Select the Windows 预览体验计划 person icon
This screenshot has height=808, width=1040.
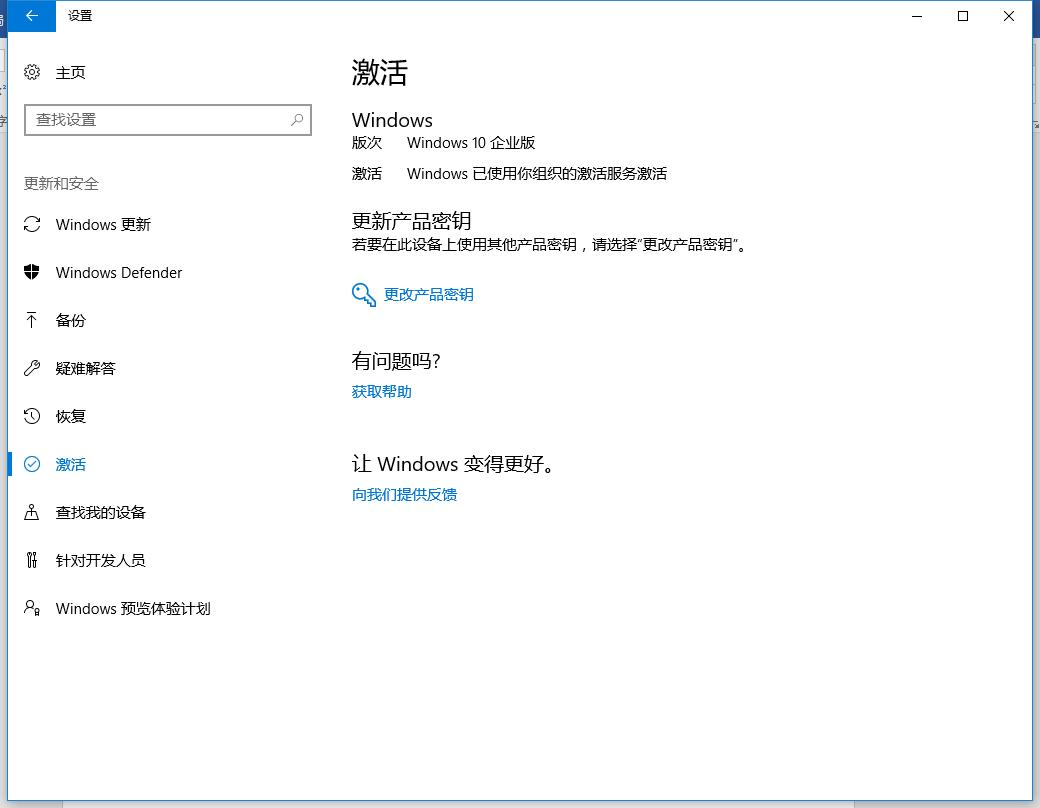coord(31,608)
